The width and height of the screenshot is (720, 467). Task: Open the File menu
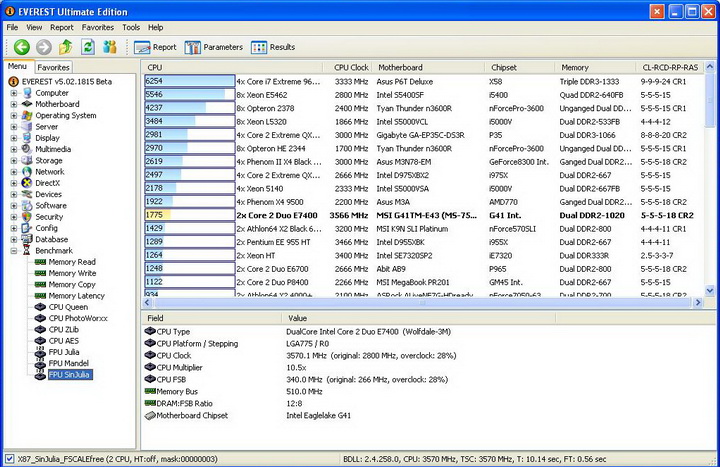tap(12, 28)
